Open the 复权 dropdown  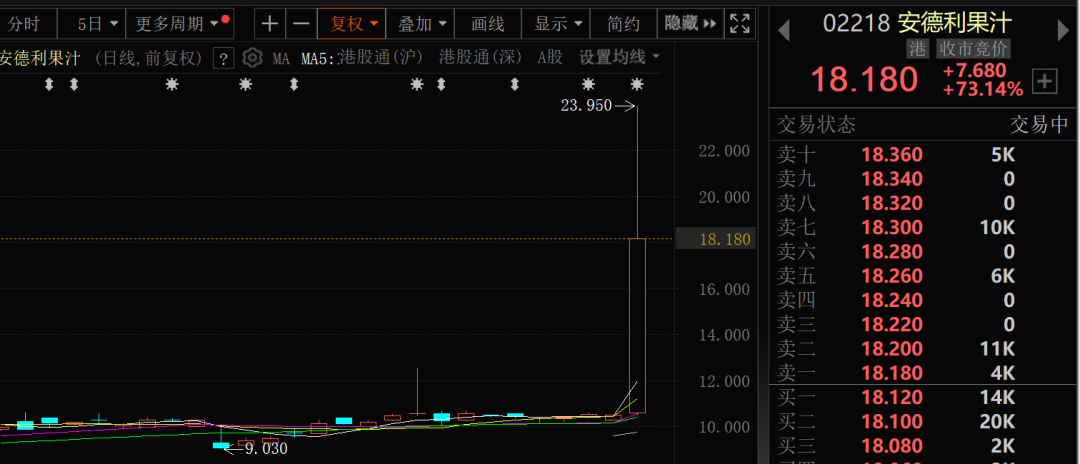354,23
